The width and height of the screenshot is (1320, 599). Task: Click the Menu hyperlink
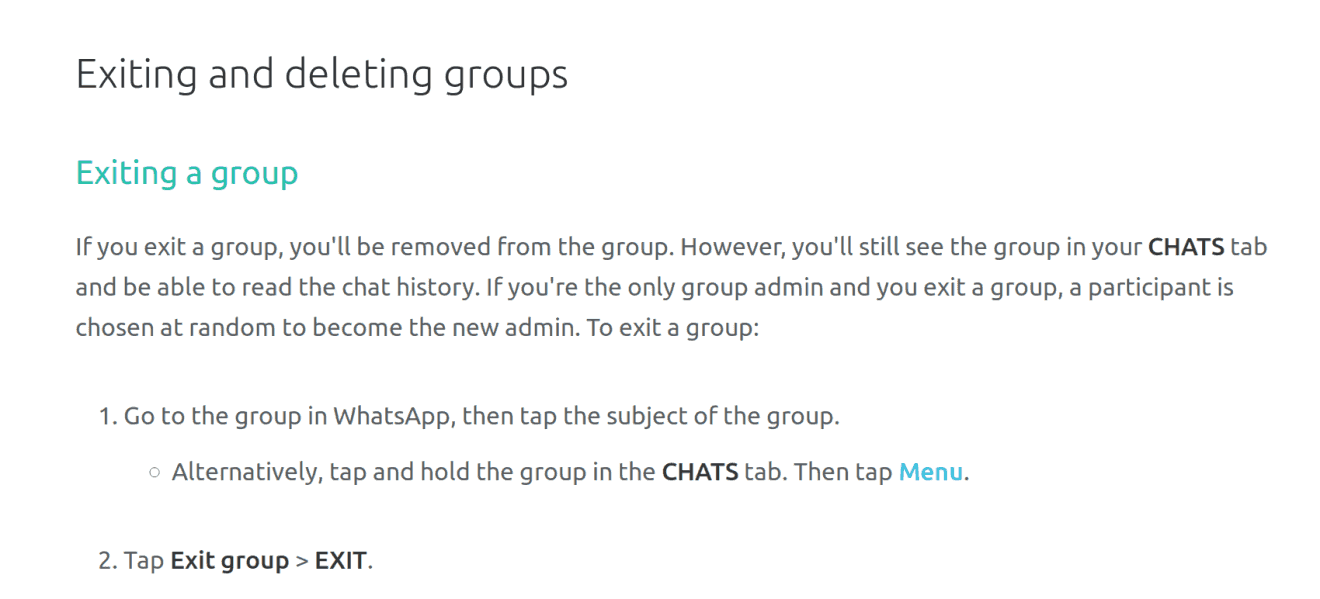point(931,472)
